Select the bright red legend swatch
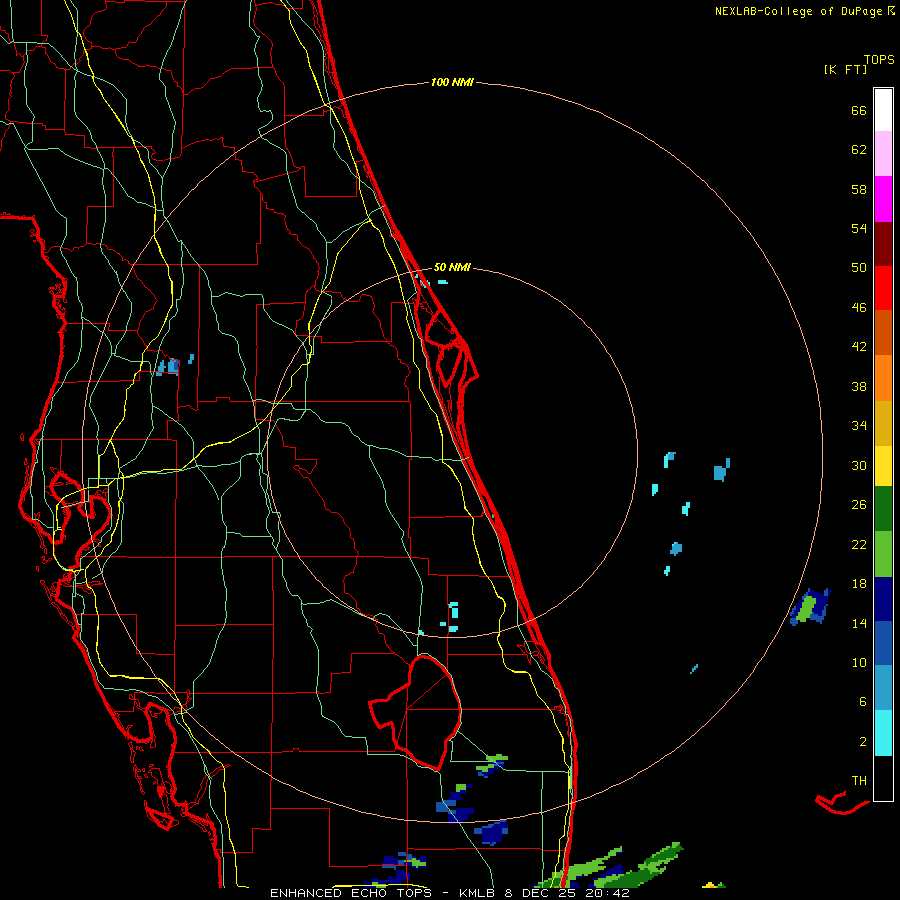 coord(883,288)
